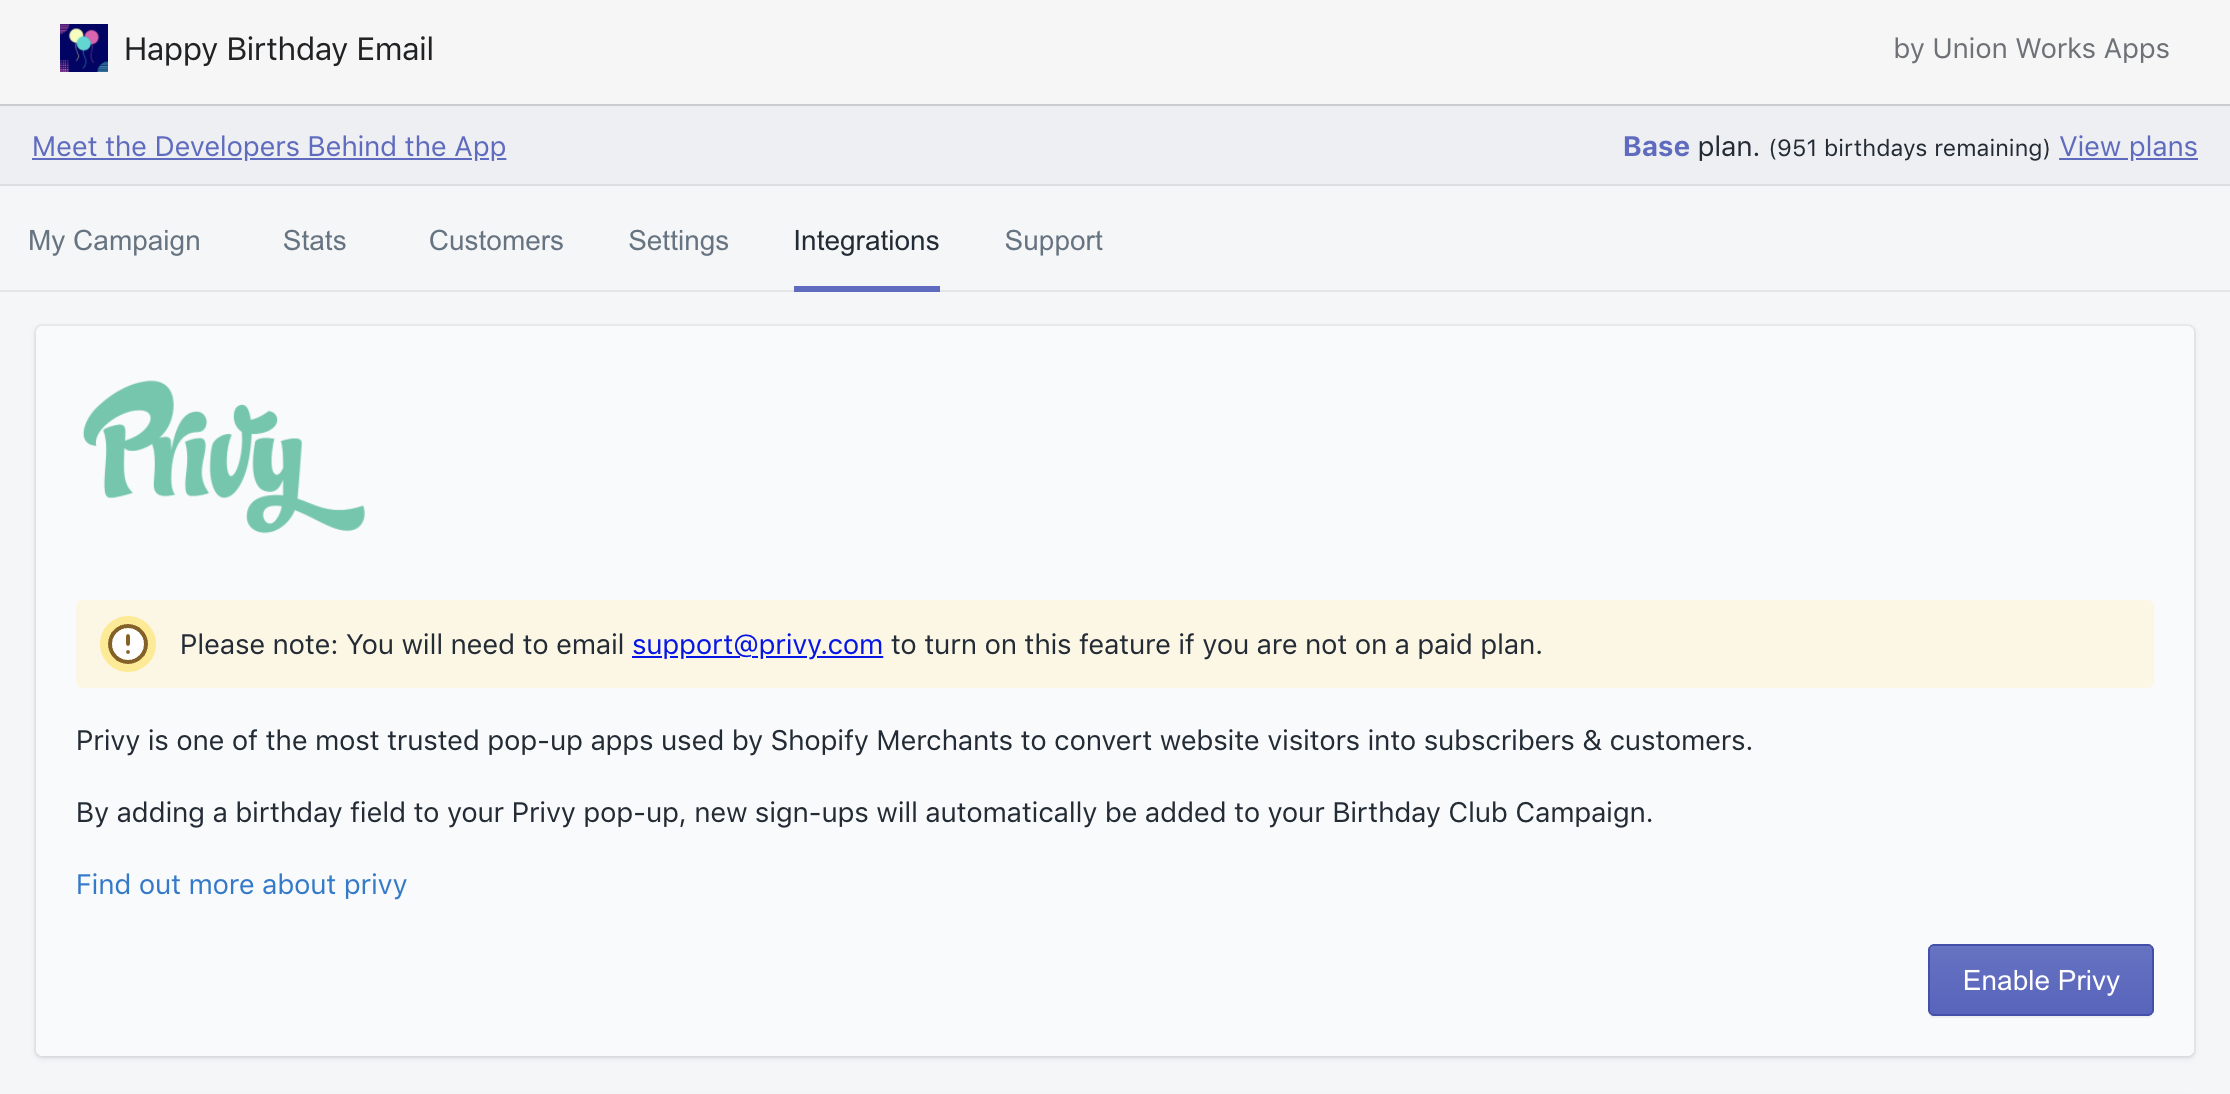Click the 951 birthdays remaining text

pos(1908,148)
